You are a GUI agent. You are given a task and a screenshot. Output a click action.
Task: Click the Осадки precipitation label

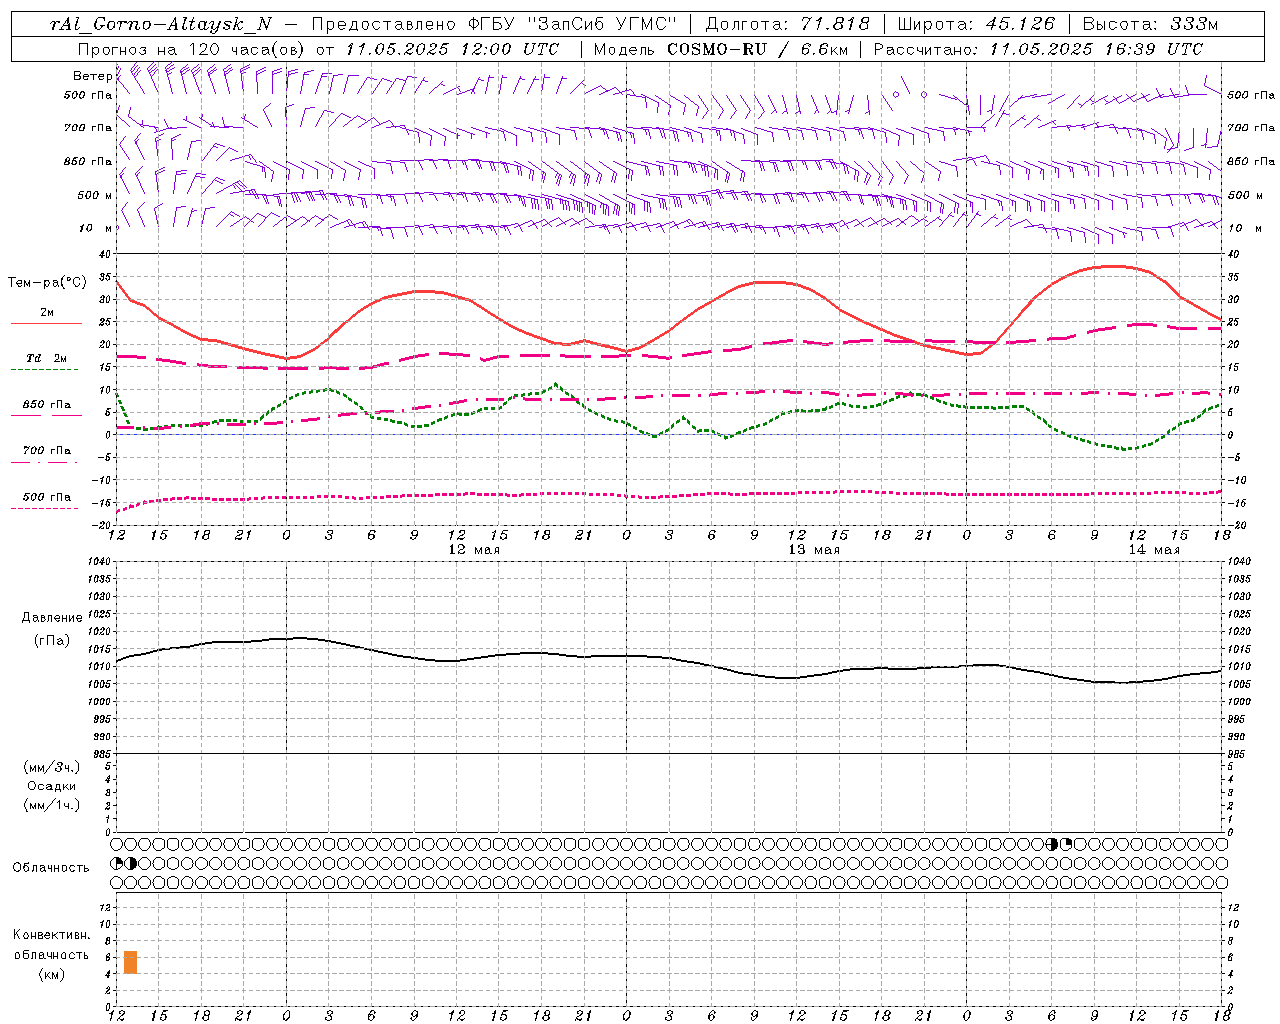[x=52, y=786]
